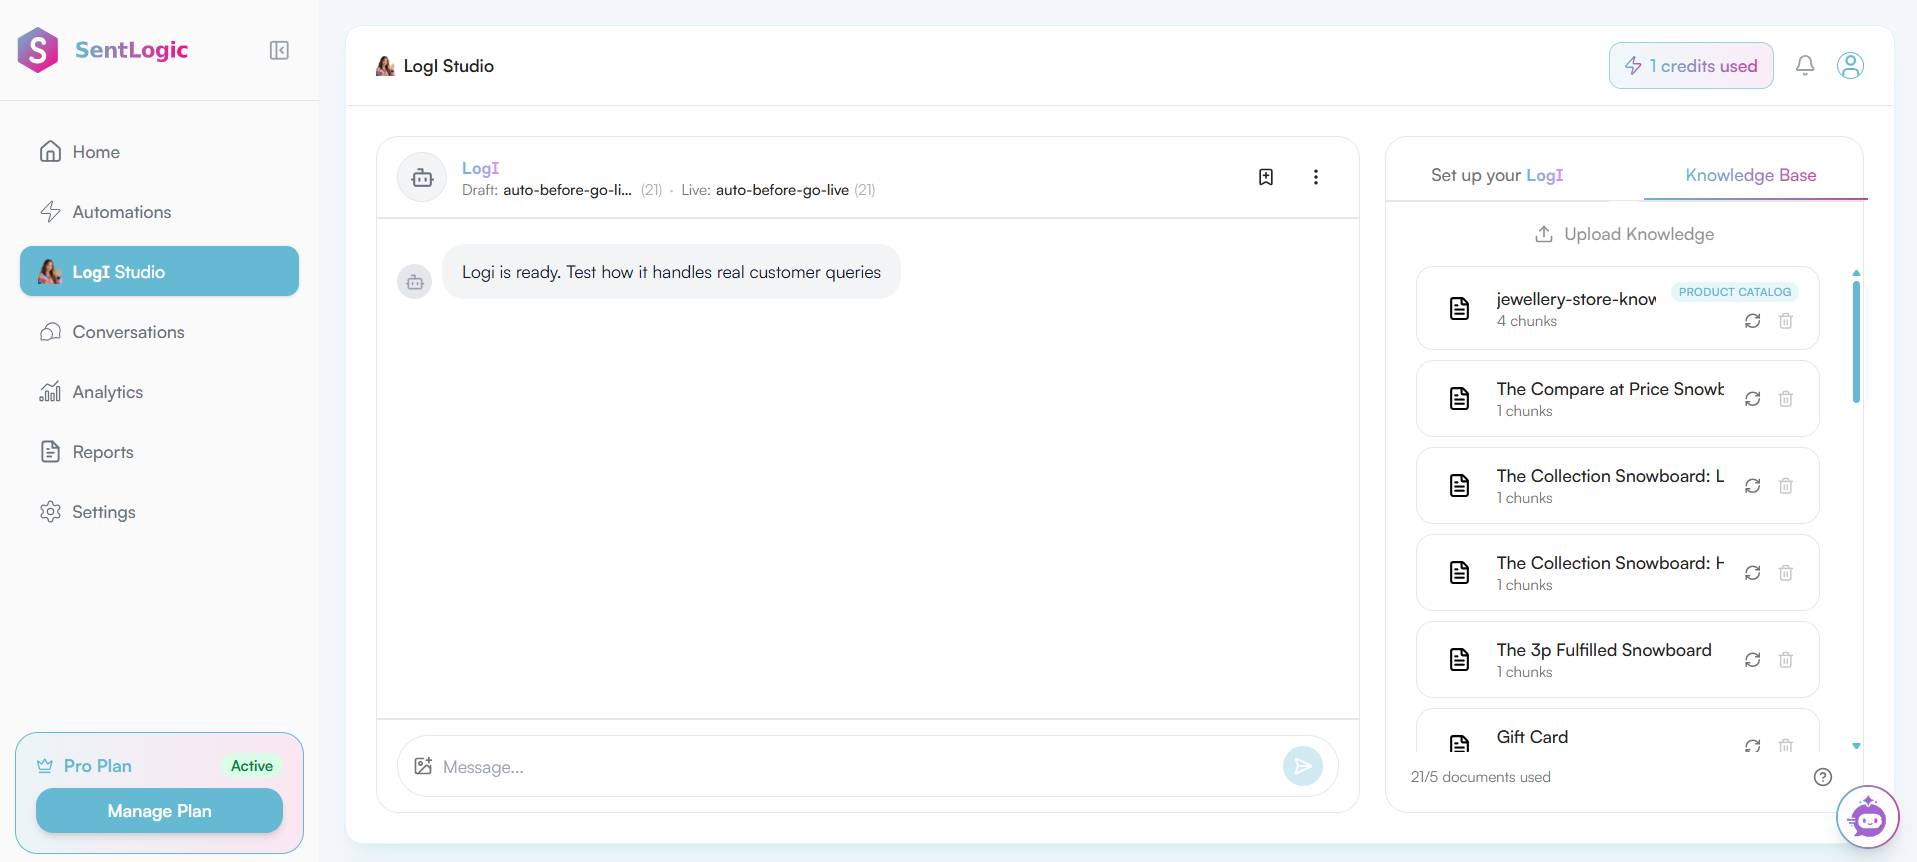Click the Manage Plan button

pos(159,811)
